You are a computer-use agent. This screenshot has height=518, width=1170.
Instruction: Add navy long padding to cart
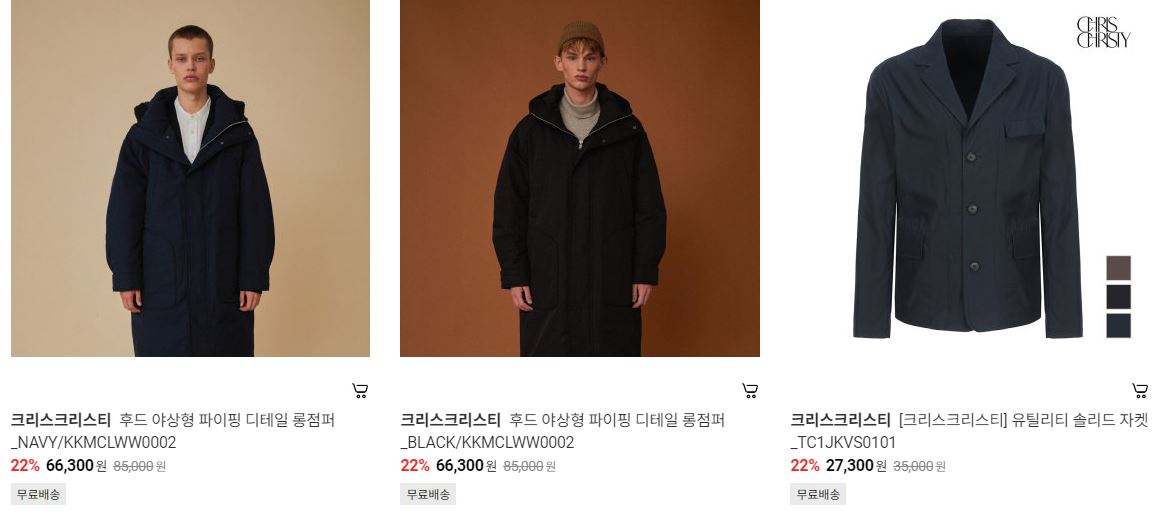[360, 390]
